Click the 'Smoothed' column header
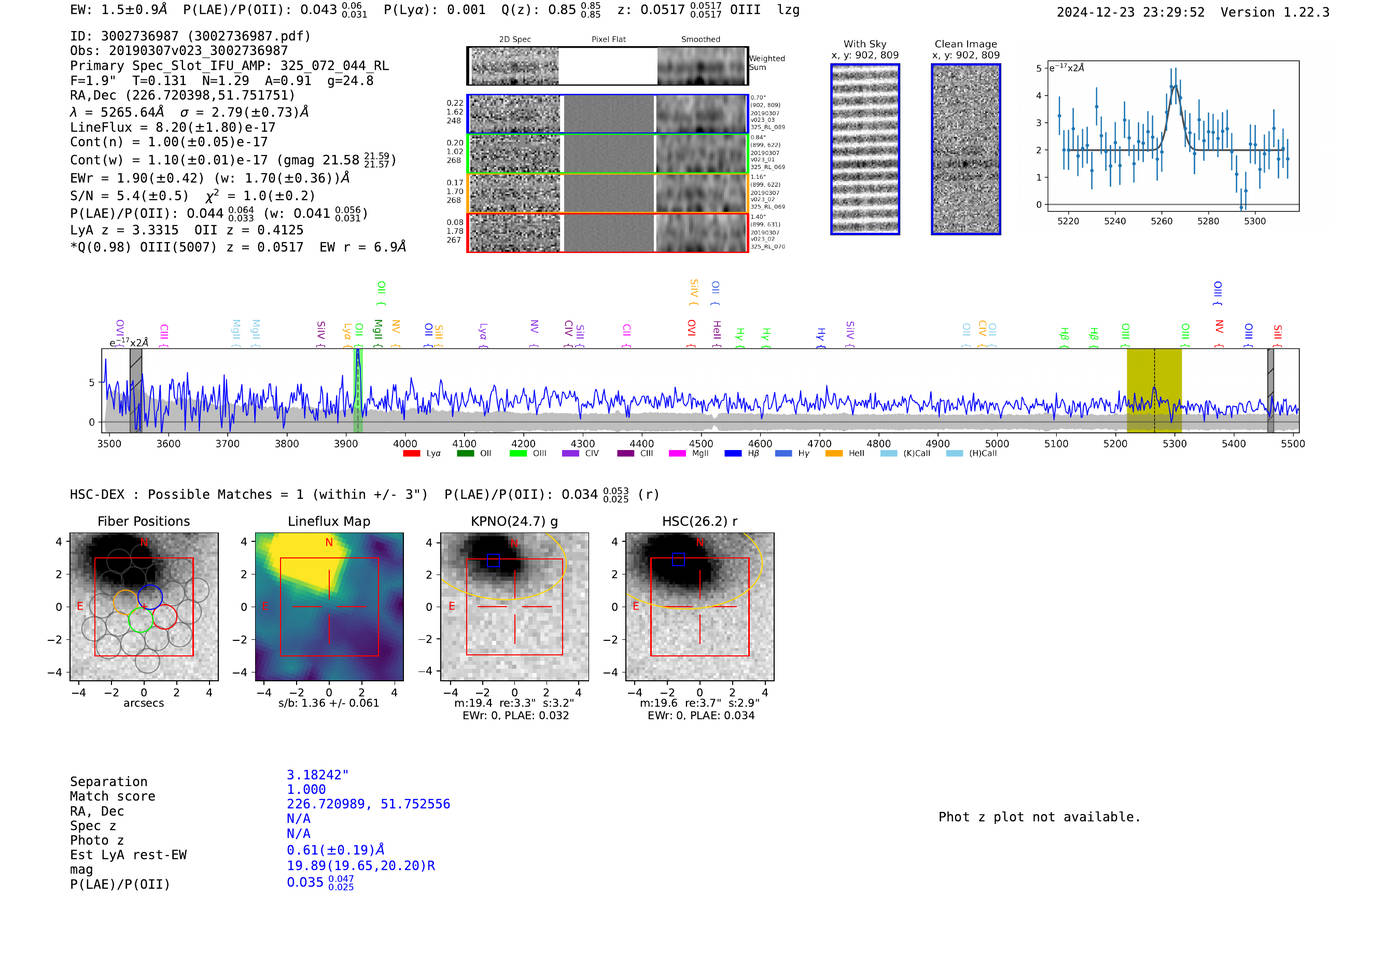1400x953 pixels. [701, 40]
